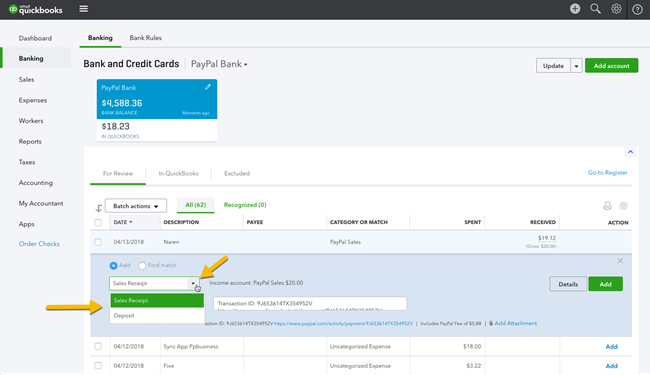Open Apps in the sidebar
Screen dimensions: 650x375
click(27, 224)
